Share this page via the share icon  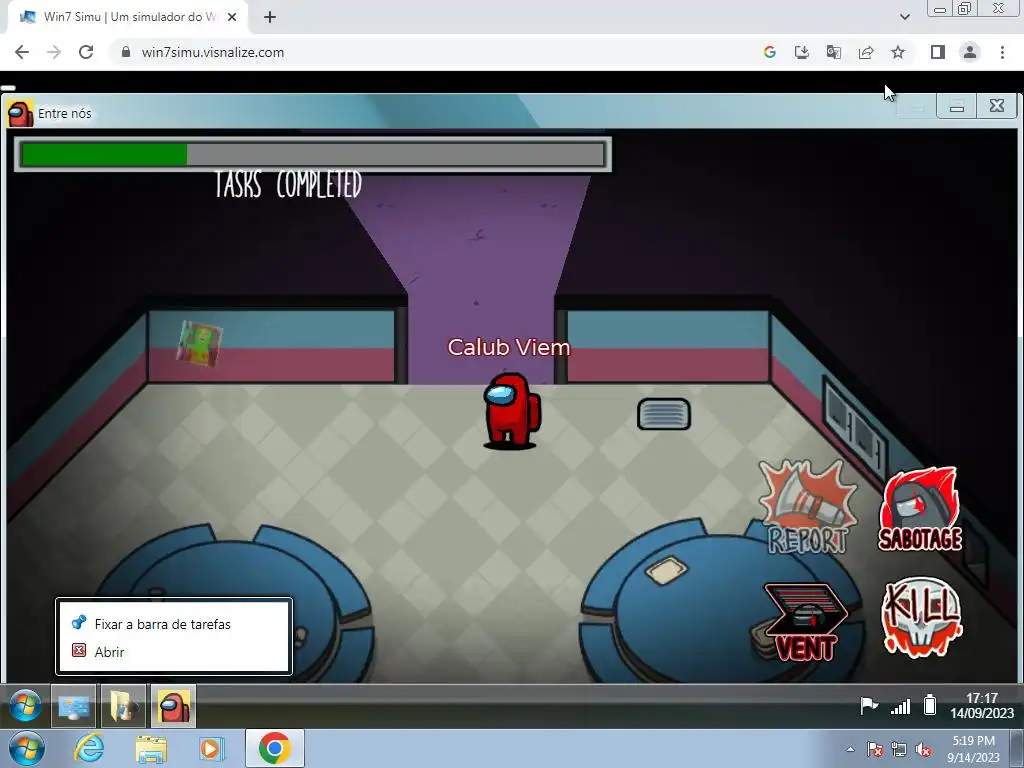click(866, 52)
